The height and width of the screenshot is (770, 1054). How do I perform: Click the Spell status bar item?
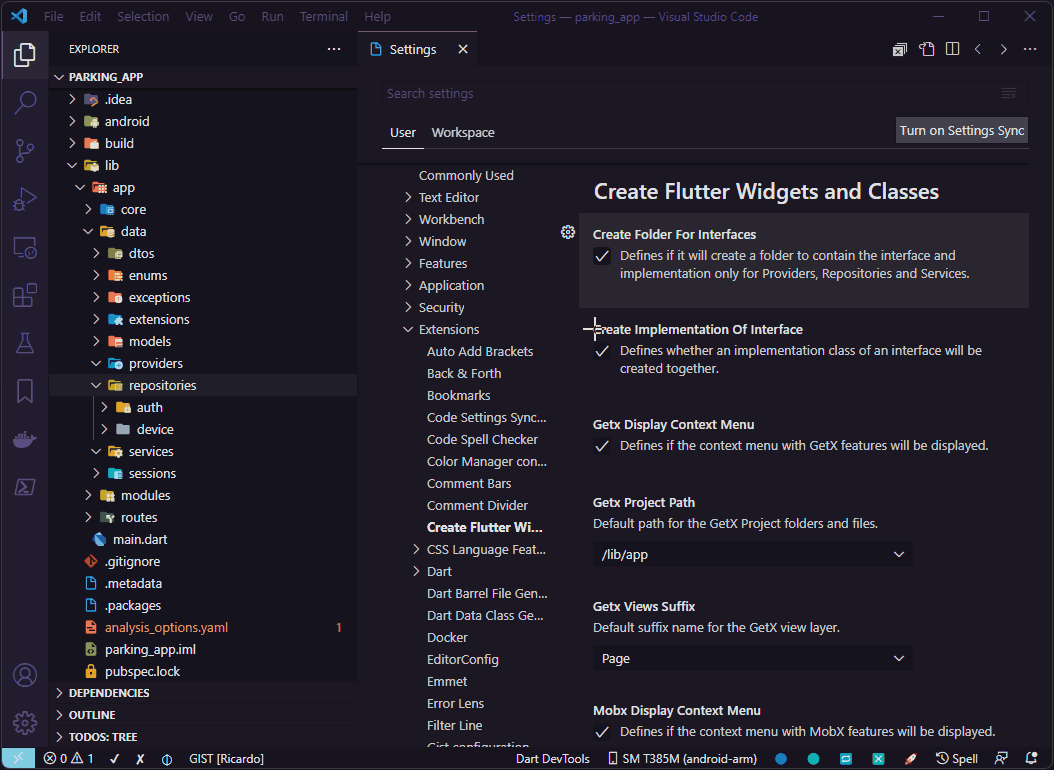[957, 759]
